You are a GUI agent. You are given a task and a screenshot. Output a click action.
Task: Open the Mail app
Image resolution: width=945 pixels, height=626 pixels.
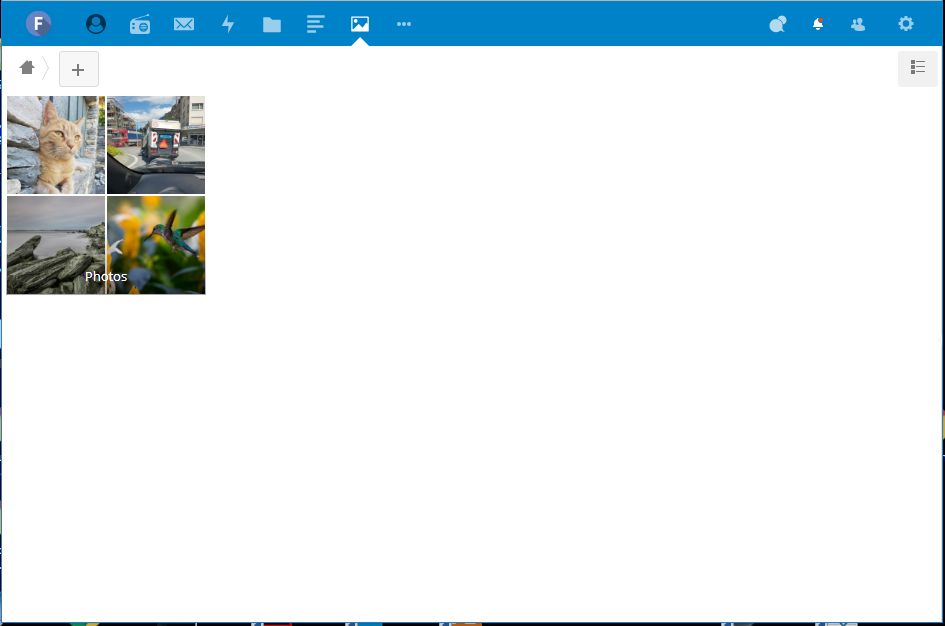coord(184,23)
